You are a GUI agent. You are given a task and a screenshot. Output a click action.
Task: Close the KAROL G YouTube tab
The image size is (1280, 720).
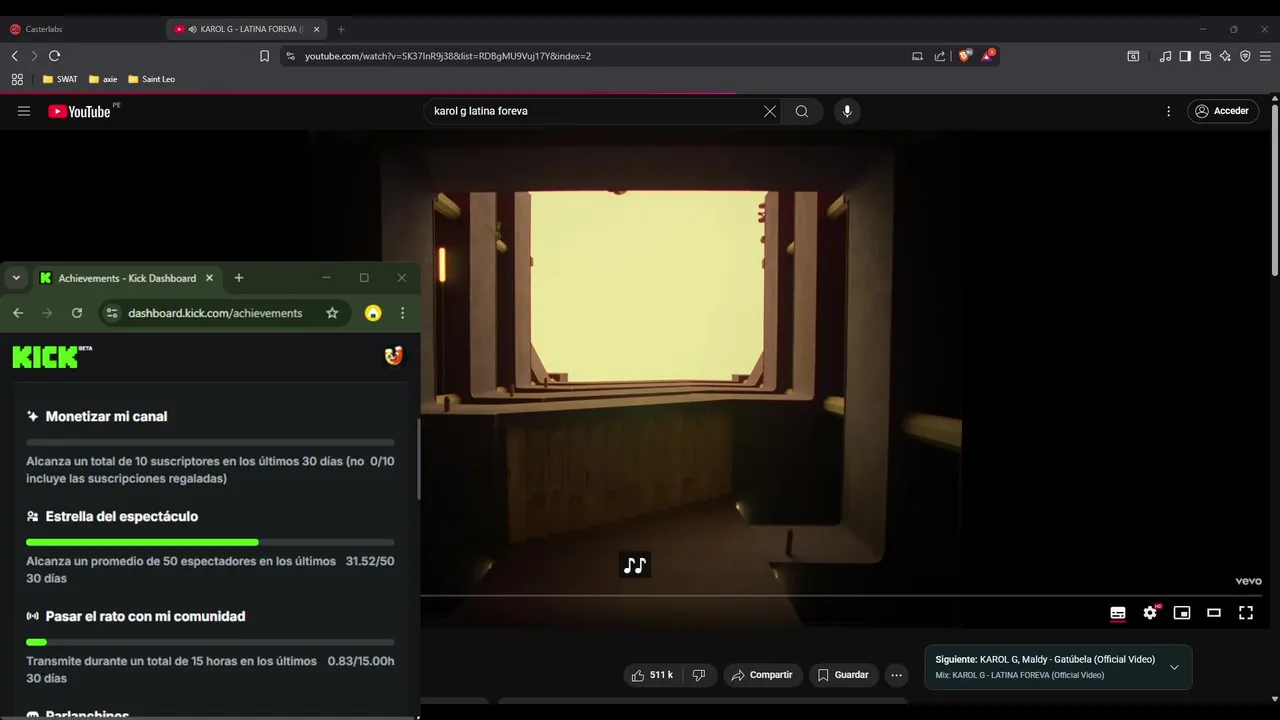(x=316, y=29)
